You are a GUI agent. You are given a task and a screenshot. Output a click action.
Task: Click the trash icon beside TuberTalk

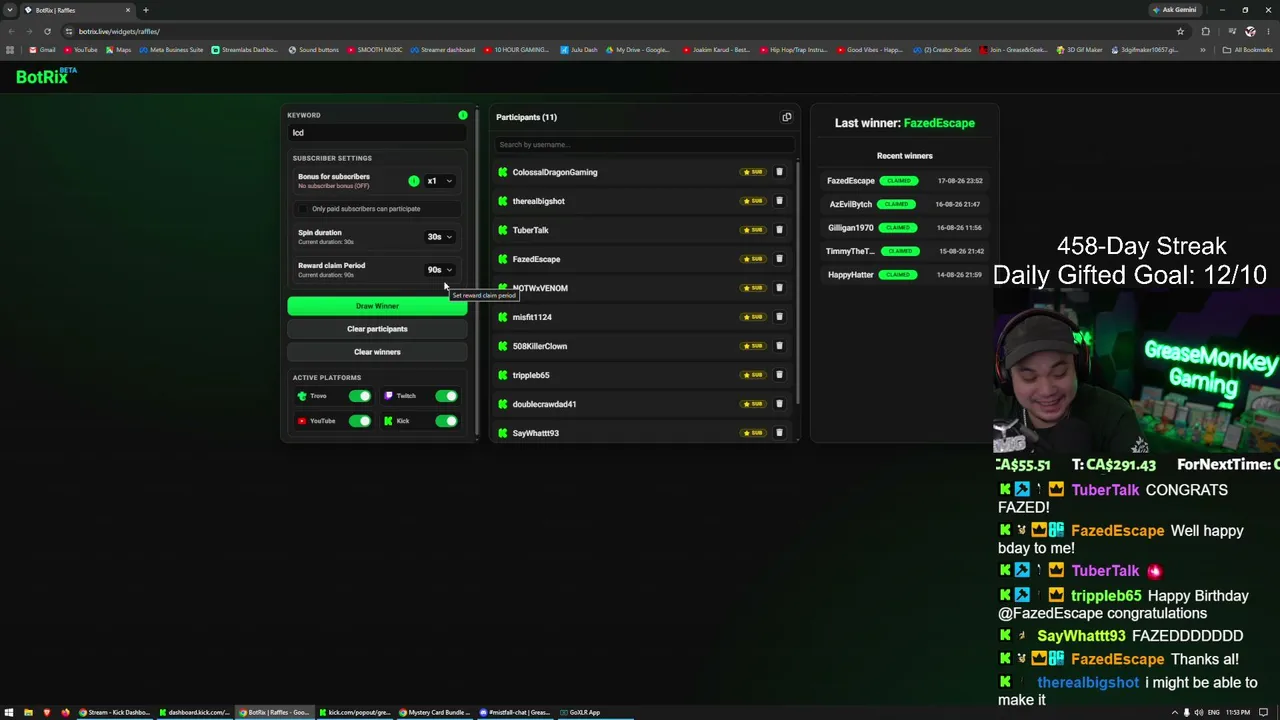click(779, 230)
